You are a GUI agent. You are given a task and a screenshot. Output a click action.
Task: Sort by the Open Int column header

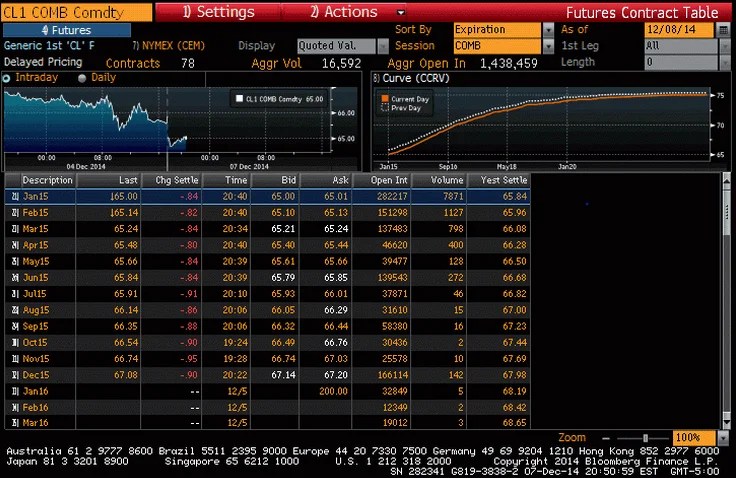tap(382, 180)
